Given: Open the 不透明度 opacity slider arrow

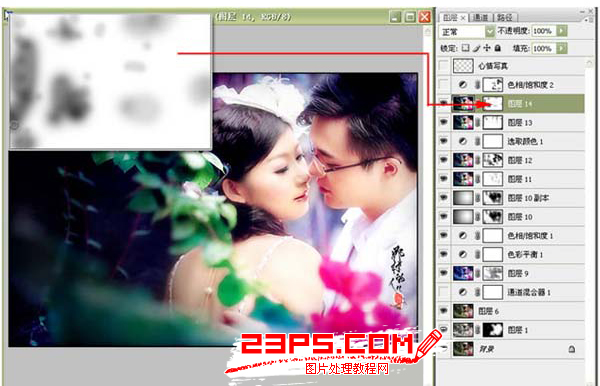Looking at the screenshot, I should click(562, 31).
